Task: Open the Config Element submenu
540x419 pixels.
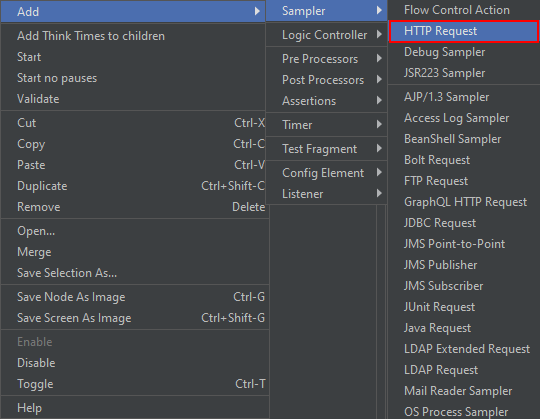Action: (326, 173)
